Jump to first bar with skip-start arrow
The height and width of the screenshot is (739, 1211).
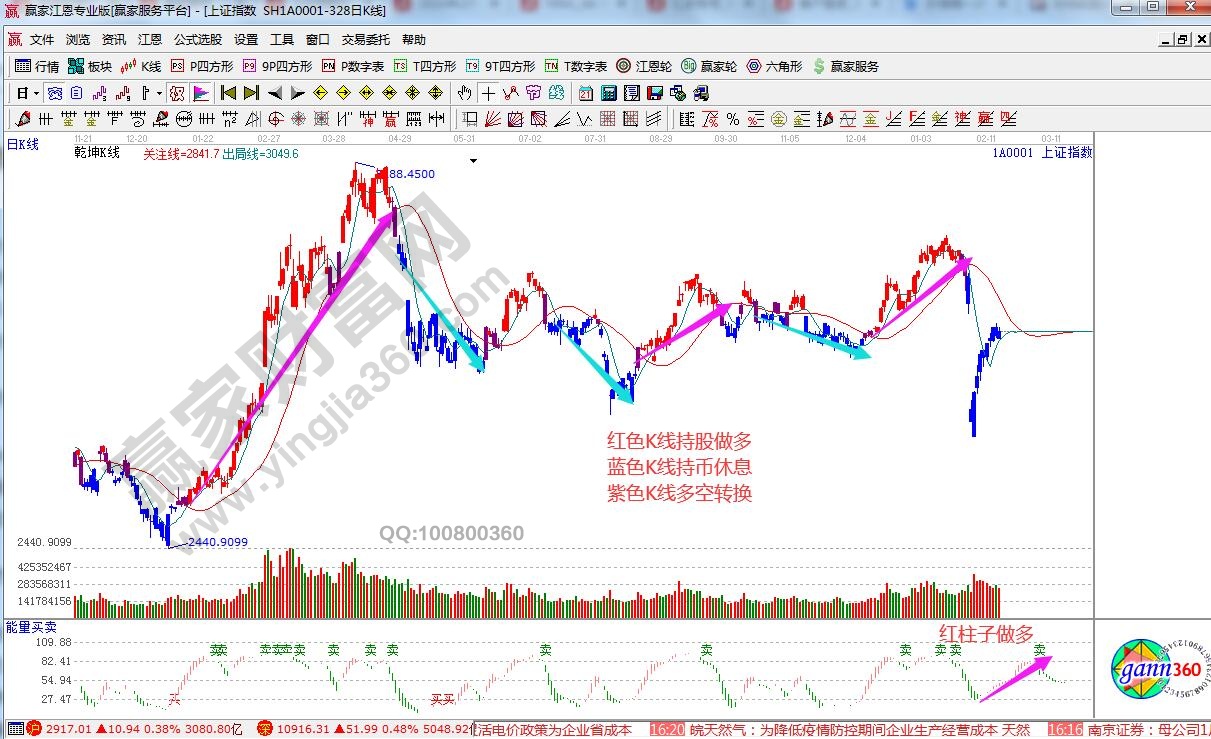pyautogui.click(x=228, y=93)
